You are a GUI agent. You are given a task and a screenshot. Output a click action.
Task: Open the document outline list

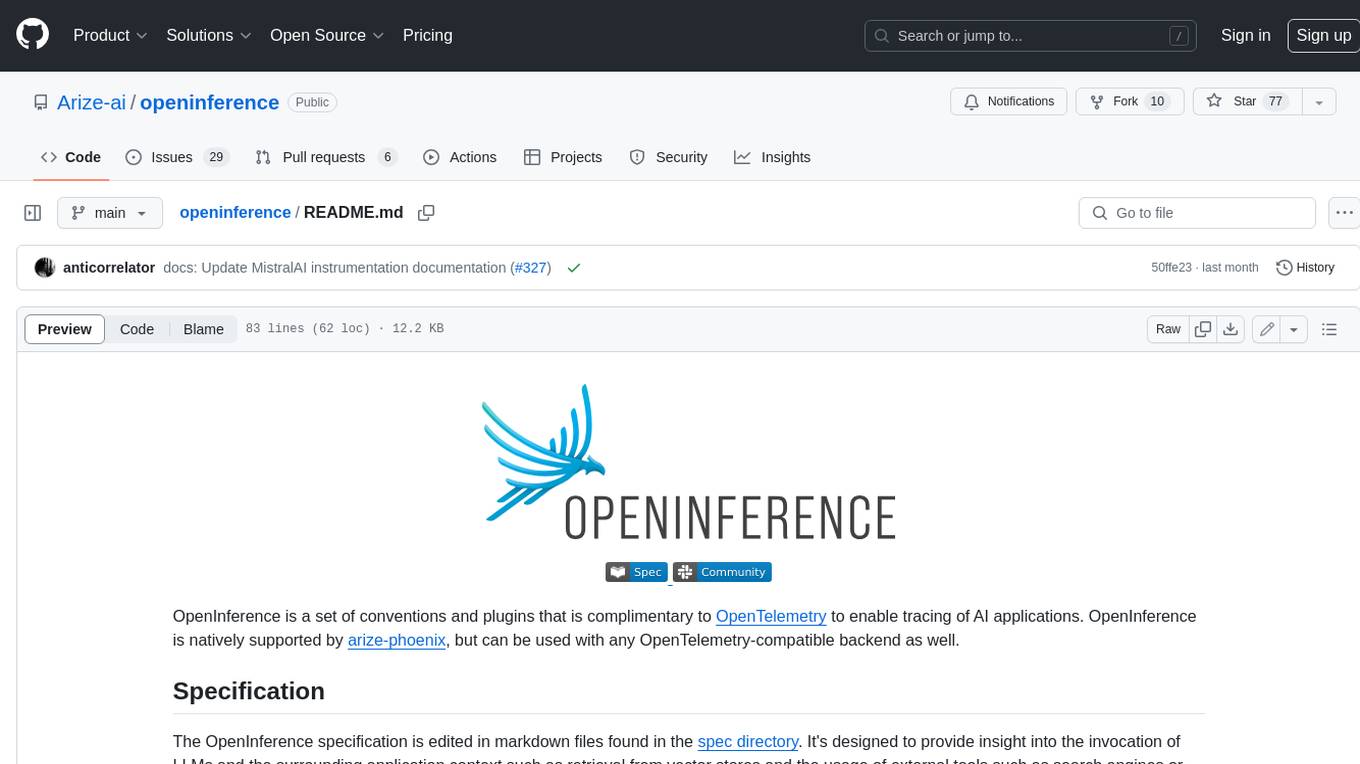tap(1329, 329)
